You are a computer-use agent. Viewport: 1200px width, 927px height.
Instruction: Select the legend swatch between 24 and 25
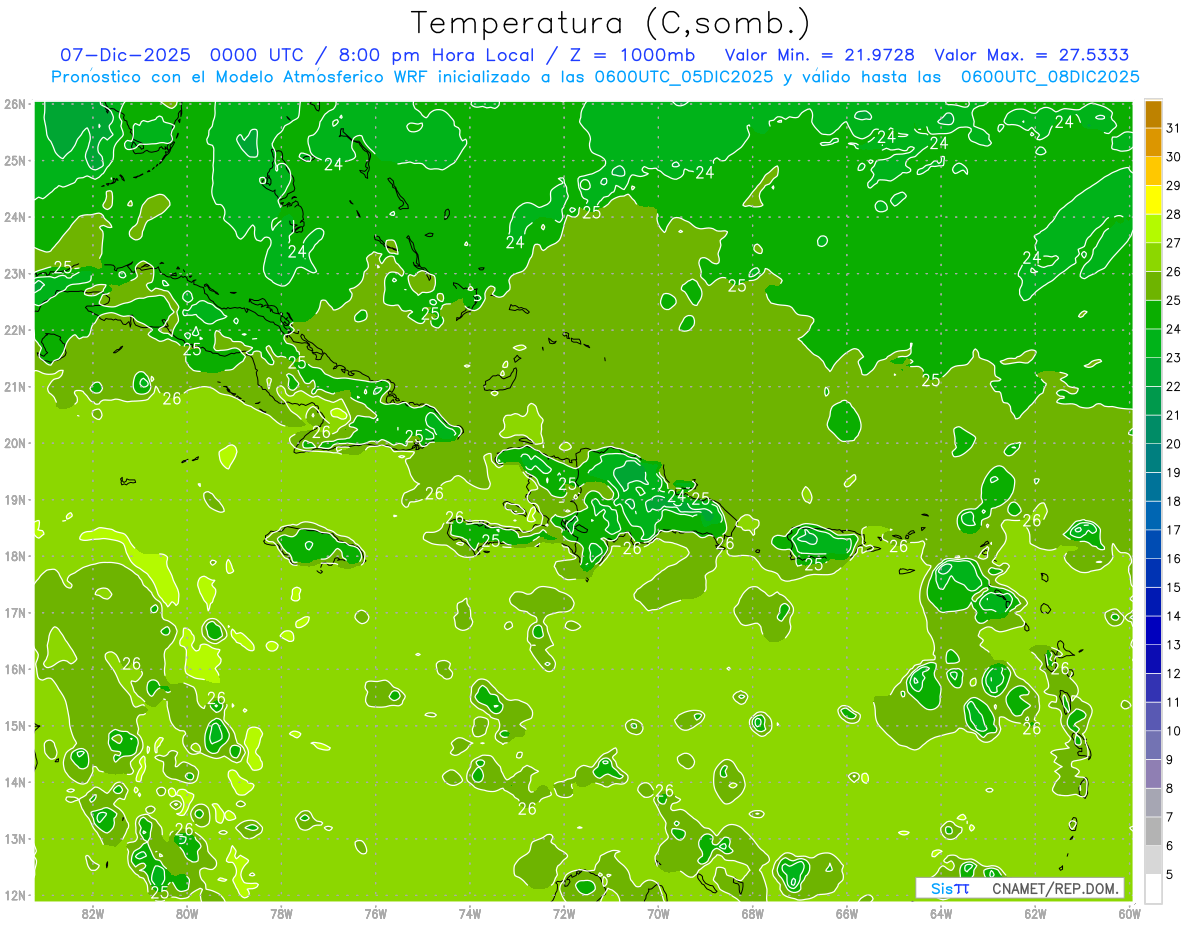[x=1153, y=314]
